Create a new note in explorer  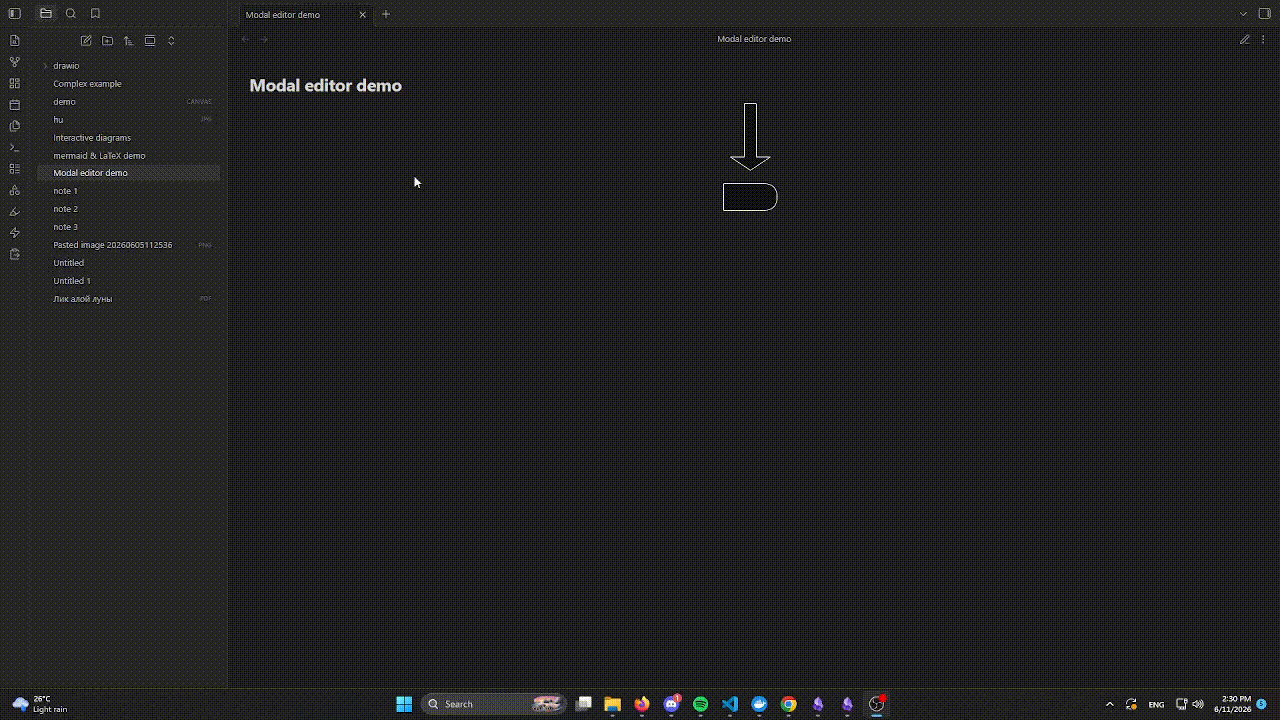pyautogui.click(x=86, y=41)
